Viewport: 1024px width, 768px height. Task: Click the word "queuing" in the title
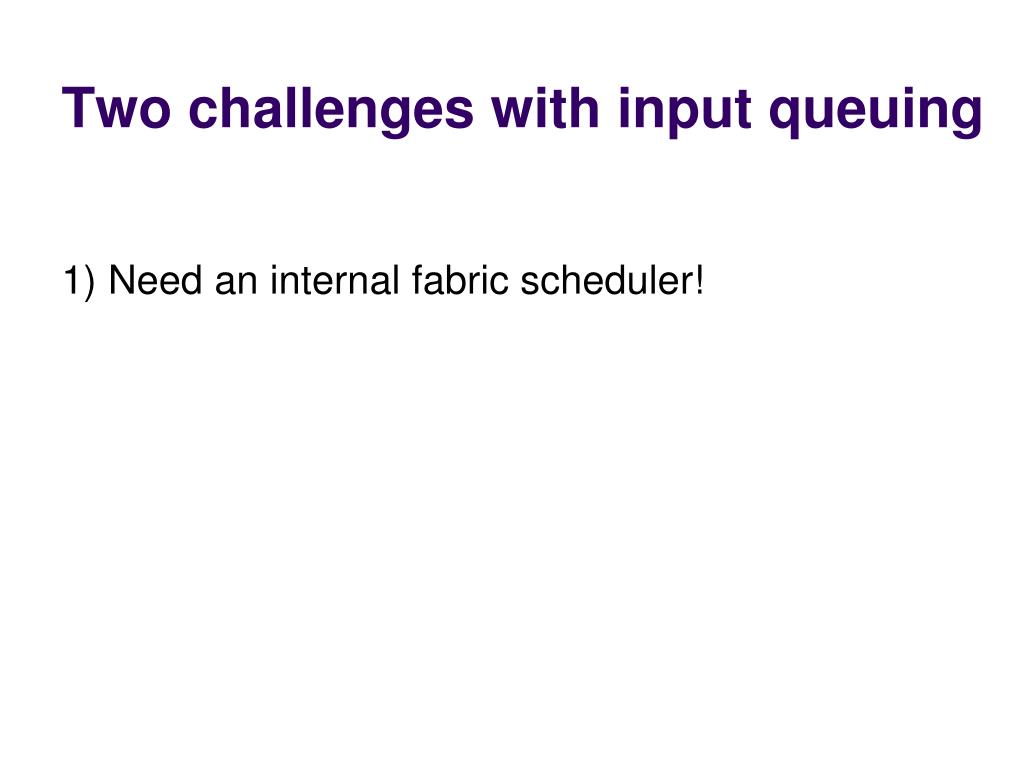pos(876,111)
